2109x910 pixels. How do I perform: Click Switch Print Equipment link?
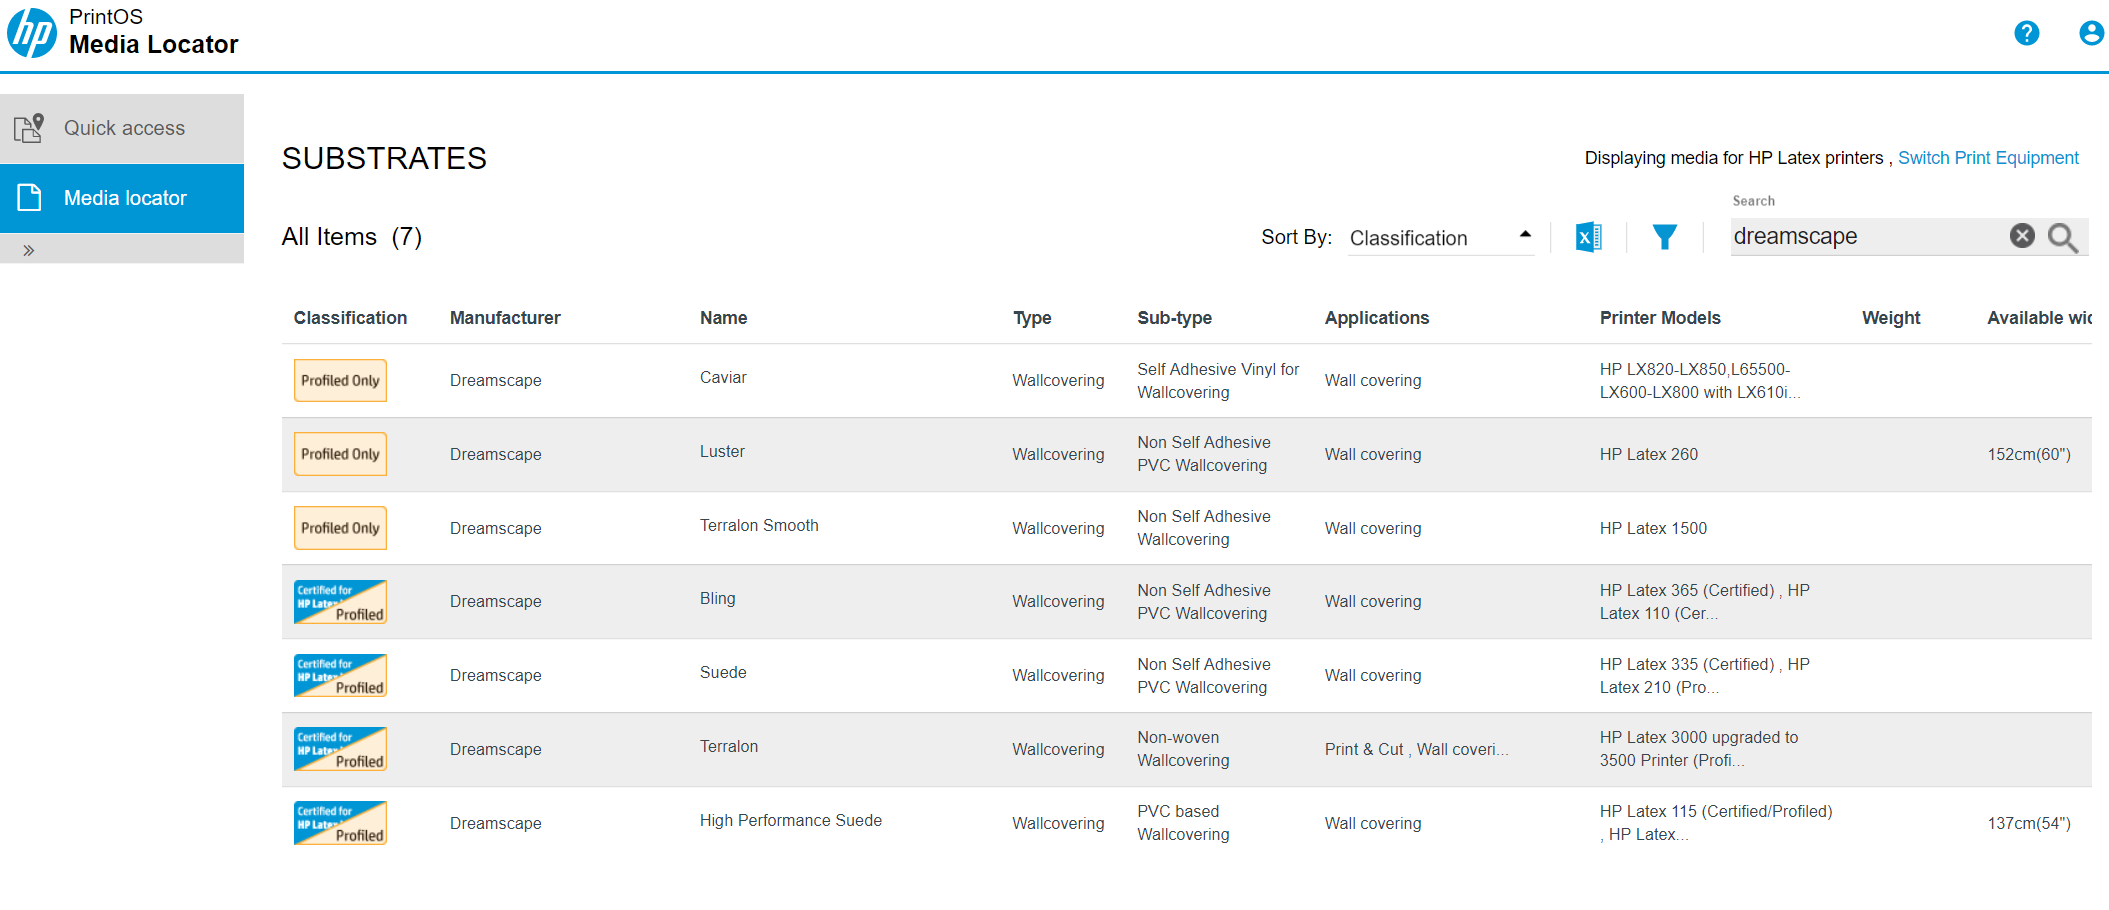[x=1988, y=158]
